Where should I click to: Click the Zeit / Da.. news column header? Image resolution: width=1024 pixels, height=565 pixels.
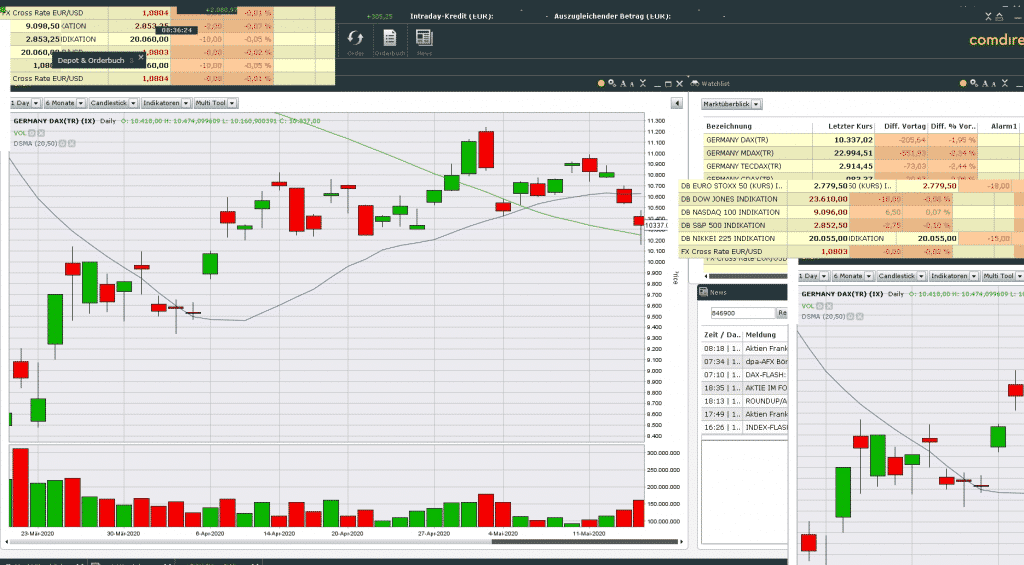tap(722, 334)
